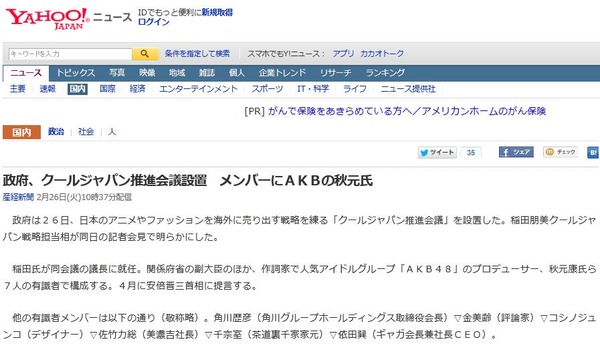This screenshot has height=360, width=600.
Task: Select IT・科学 category
Action: pyautogui.click(x=313, y=89)
